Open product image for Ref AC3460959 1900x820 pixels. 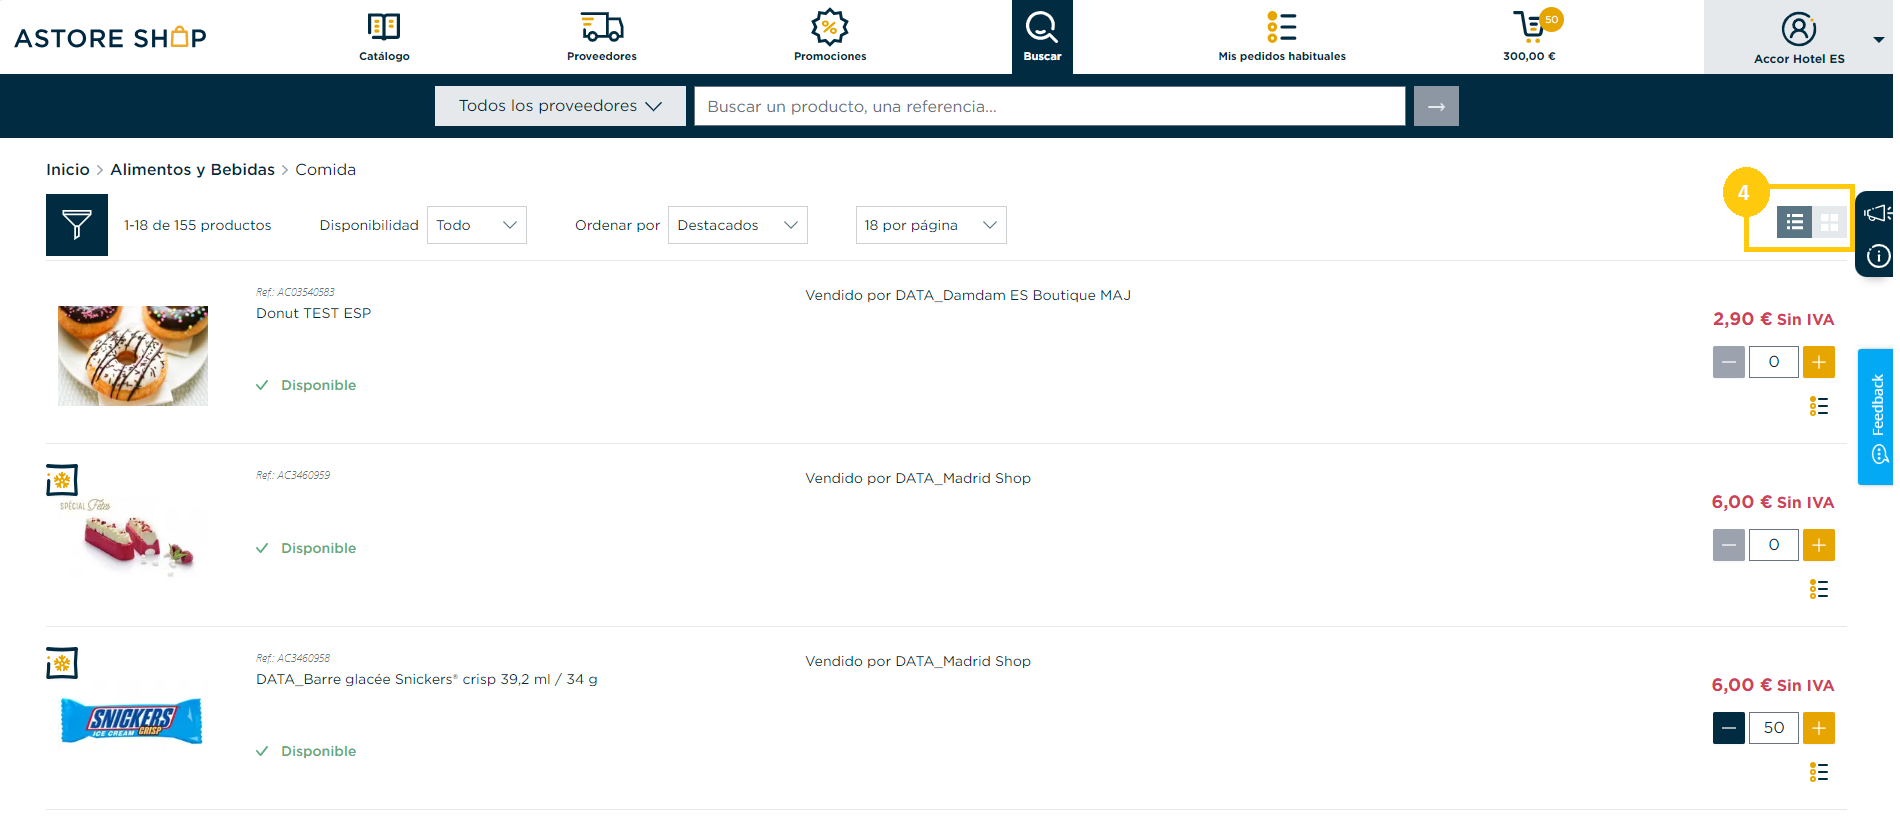[x=133, y=538]
